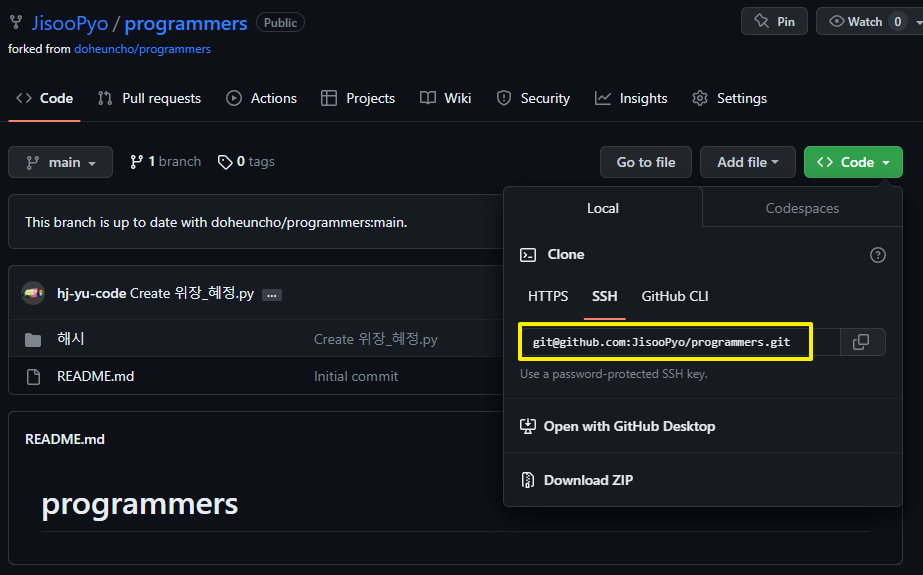Image resolution: width=923 pixels, height=575 pixels.
Task: Click the GitHub Desktop download icon
Action: coord(528,426)
